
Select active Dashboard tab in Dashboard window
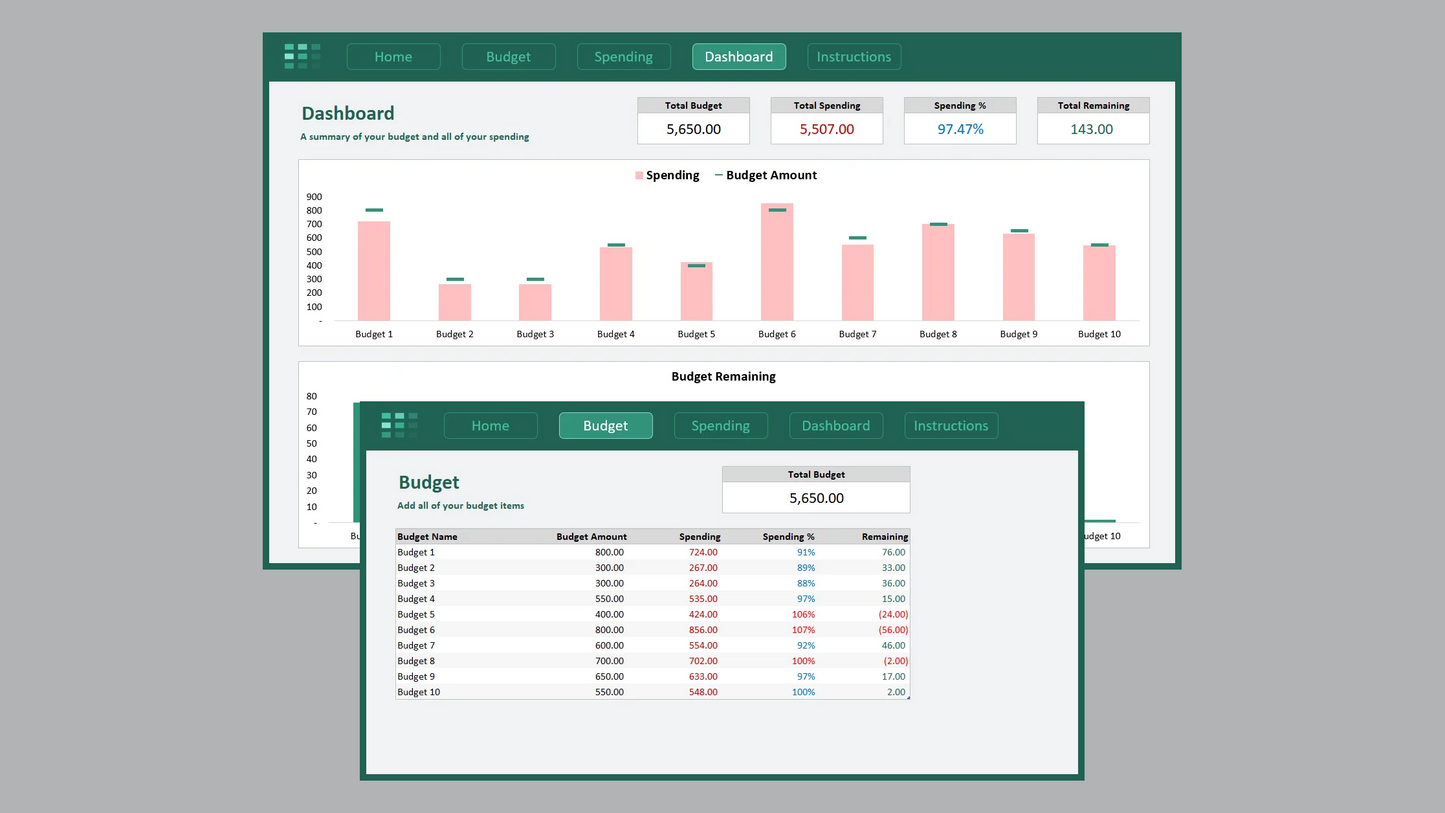click(739, 57)
